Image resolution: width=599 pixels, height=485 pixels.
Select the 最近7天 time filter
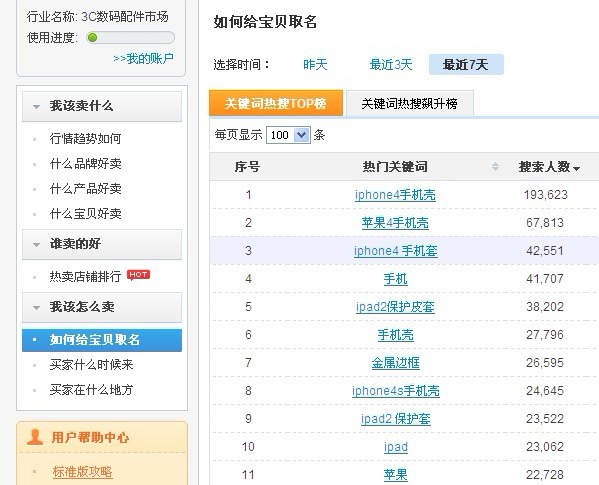tap(466, 64)
